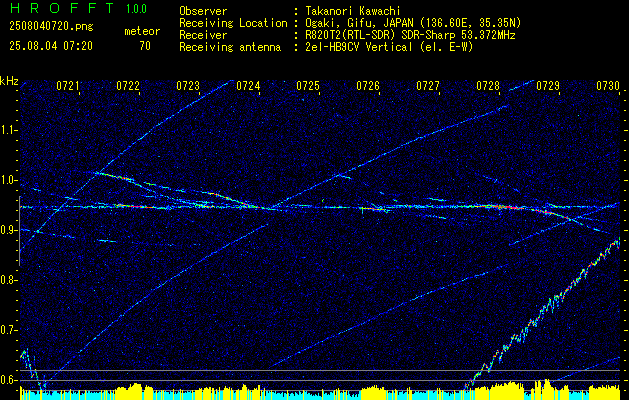
Task: Select the filename 2508040720.png
Action: [x=51, y=26]
